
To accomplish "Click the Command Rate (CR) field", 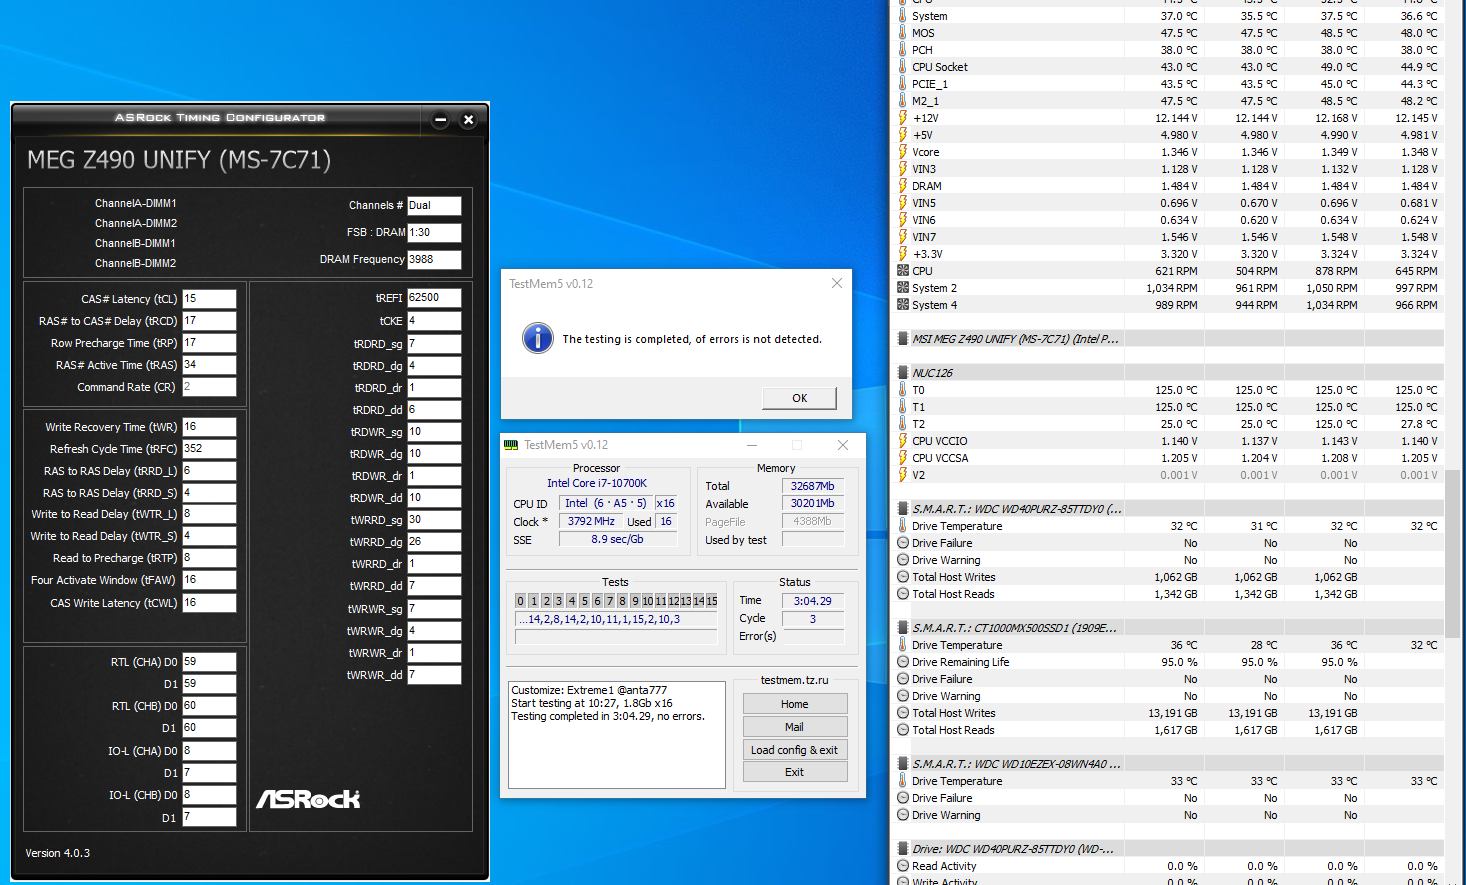I will 209,387.
